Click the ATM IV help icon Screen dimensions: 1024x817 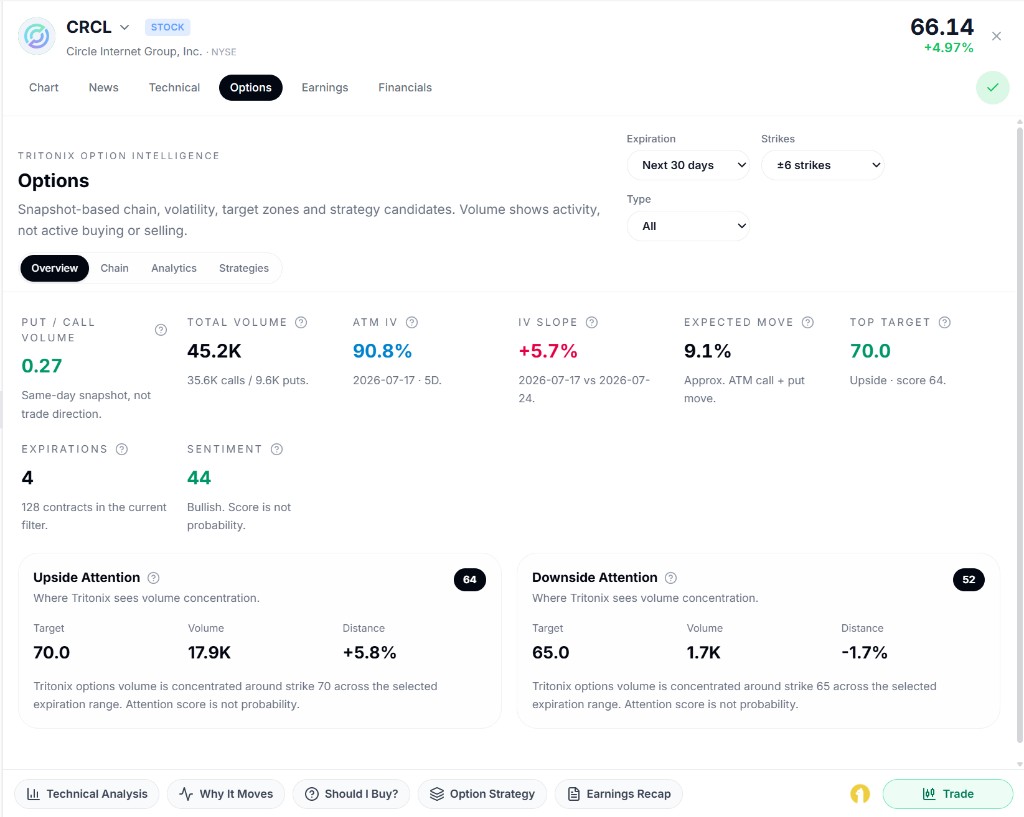coord(412,322)
